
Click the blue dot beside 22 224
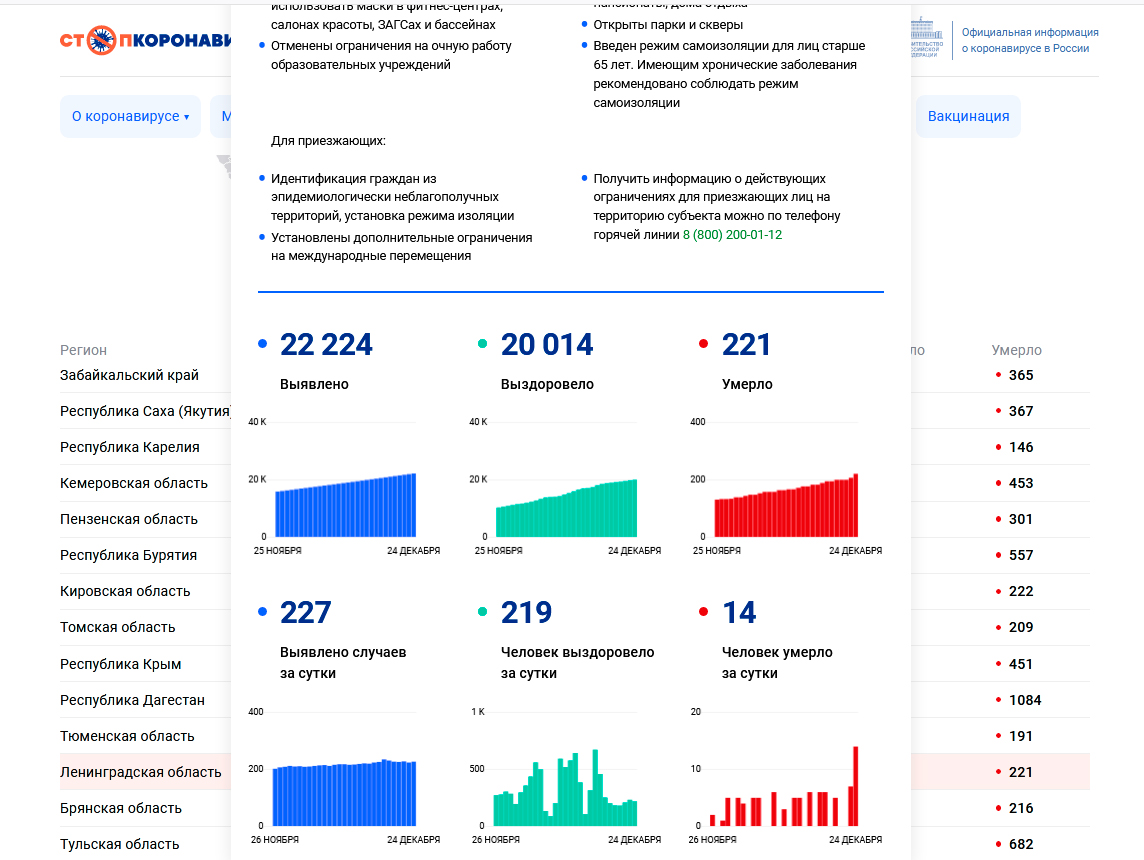click(x=262, y=344)
